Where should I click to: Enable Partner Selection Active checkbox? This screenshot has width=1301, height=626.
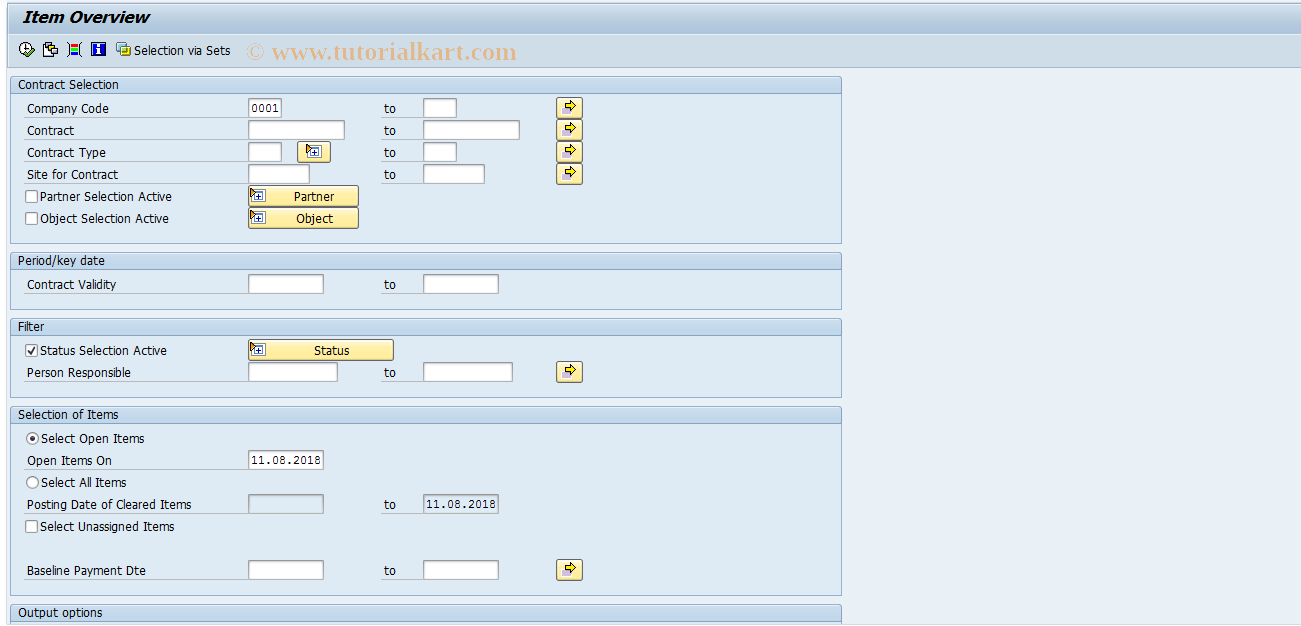32,197
